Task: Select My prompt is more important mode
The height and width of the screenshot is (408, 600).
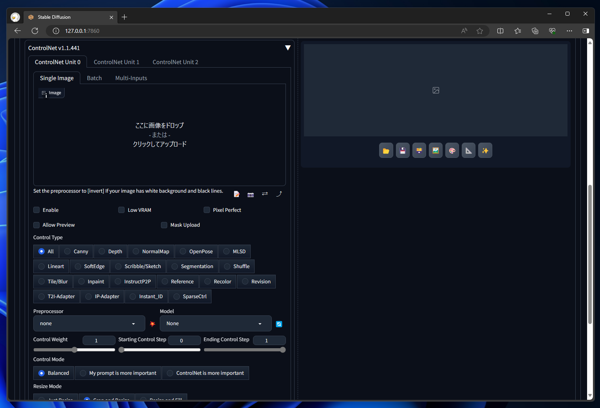Action: pos(118,373)
